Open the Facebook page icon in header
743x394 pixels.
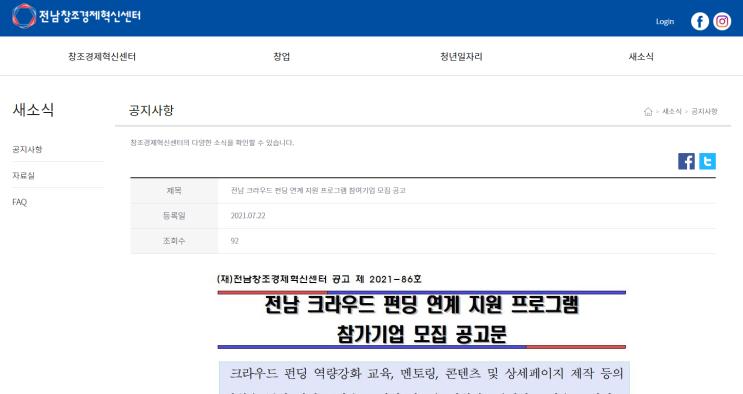click(x=699, y=21)
